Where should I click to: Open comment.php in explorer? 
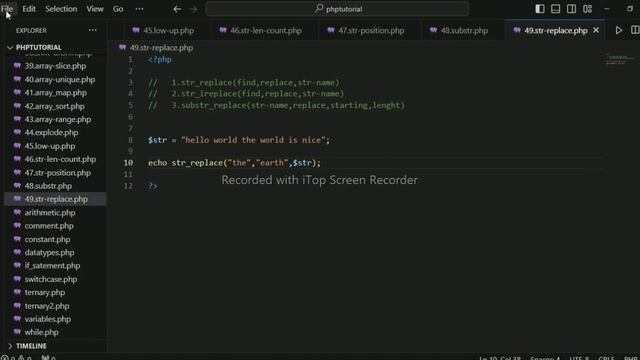[49, 226]
